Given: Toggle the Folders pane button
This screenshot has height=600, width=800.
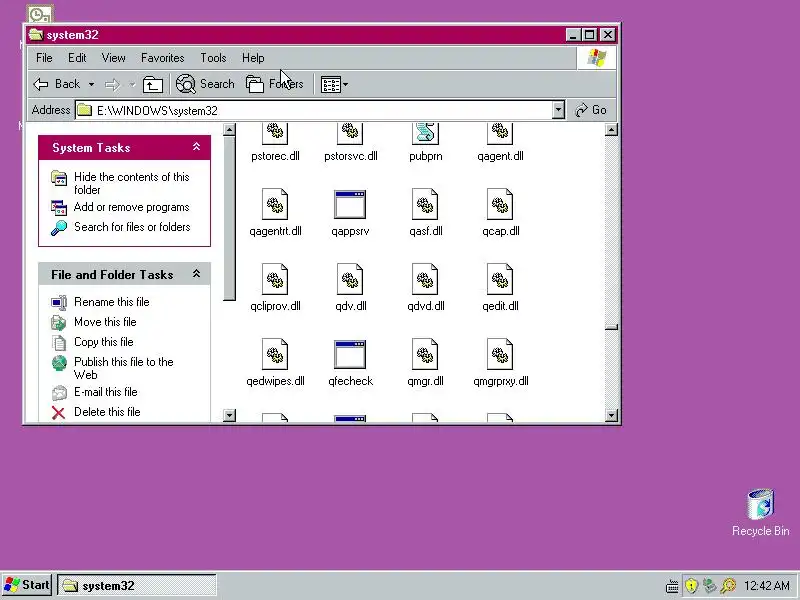Looking at the screenshot, I should click(x=274, y=84).
